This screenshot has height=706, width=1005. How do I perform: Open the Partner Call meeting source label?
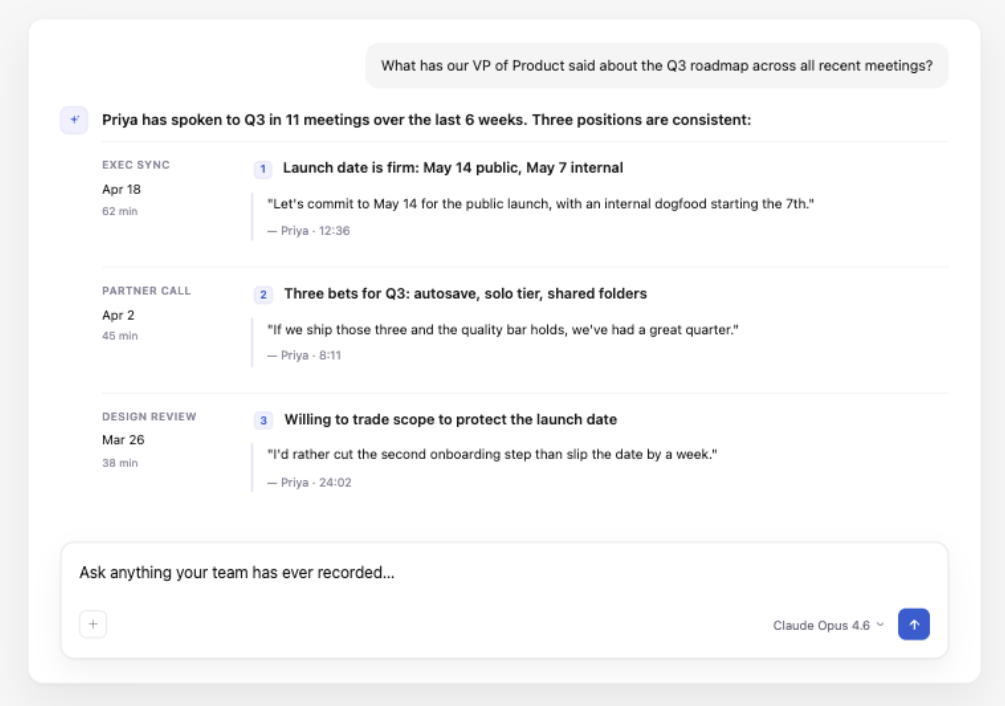click(x=146, y=291)
